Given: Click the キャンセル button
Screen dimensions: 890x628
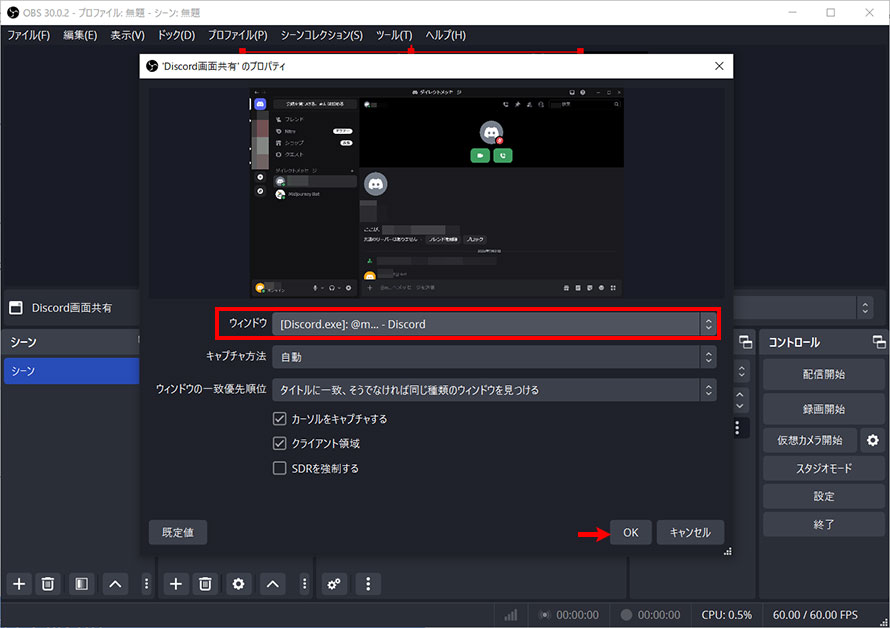Looking at the screenshot, I should coord(690,533).
